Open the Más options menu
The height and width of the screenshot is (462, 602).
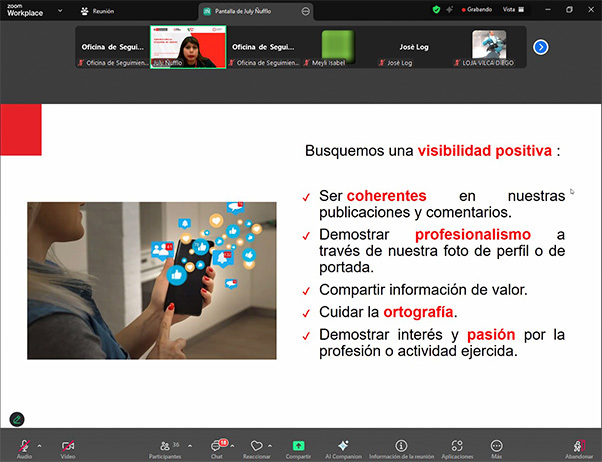pos(496,449)
